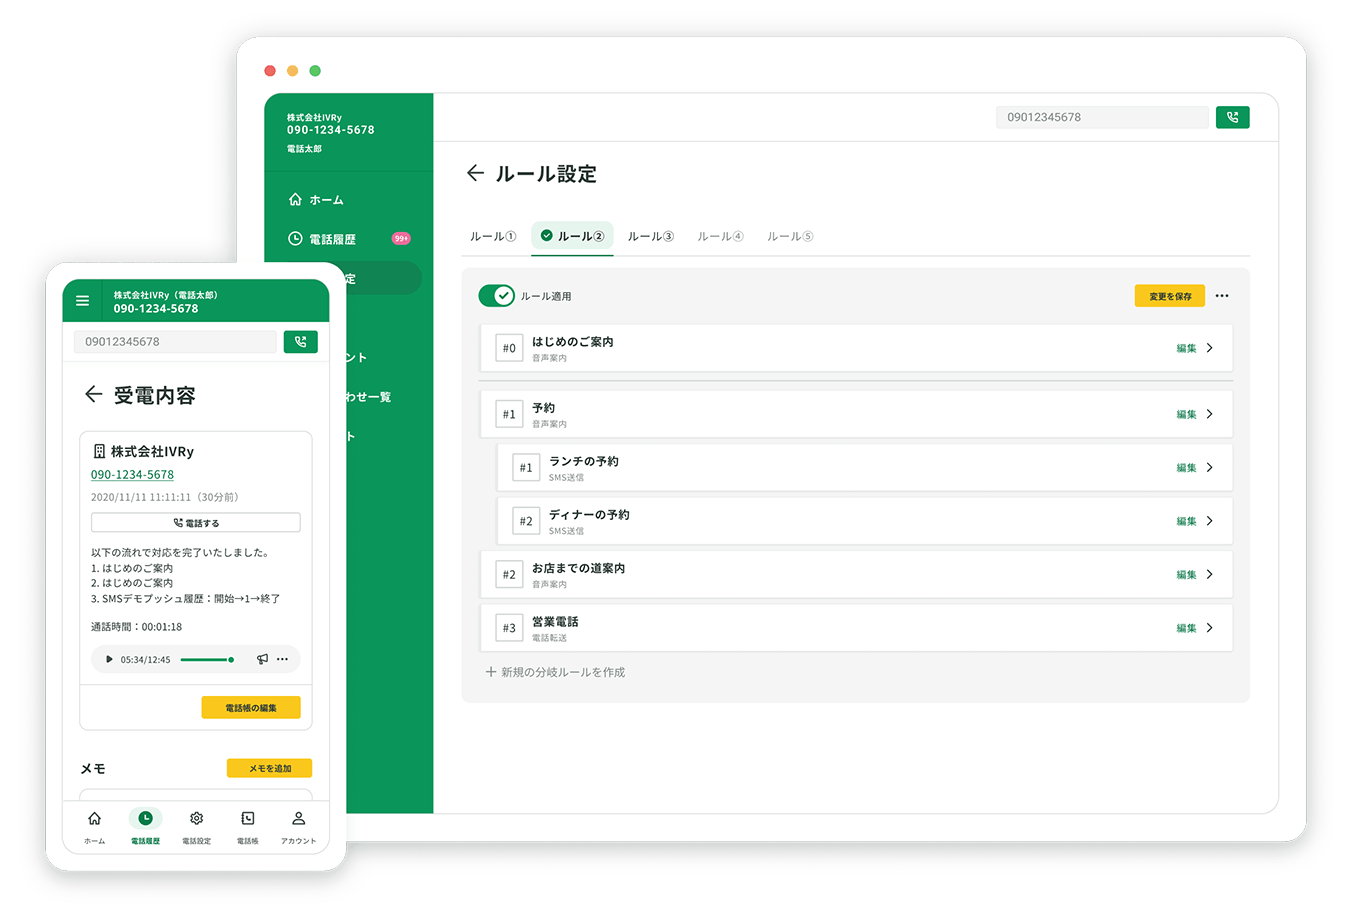1351x913 pixels.
Task: Open the ルール④ tab
Action: tap(721, 237)
